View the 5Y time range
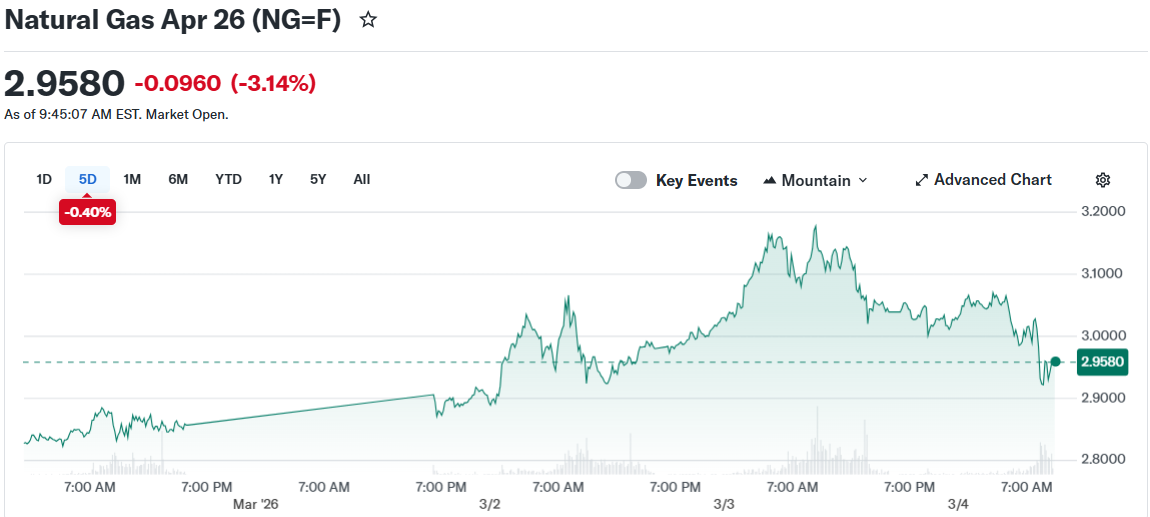The height and width of the screenshot is (517, 1150). coord(318,180)
